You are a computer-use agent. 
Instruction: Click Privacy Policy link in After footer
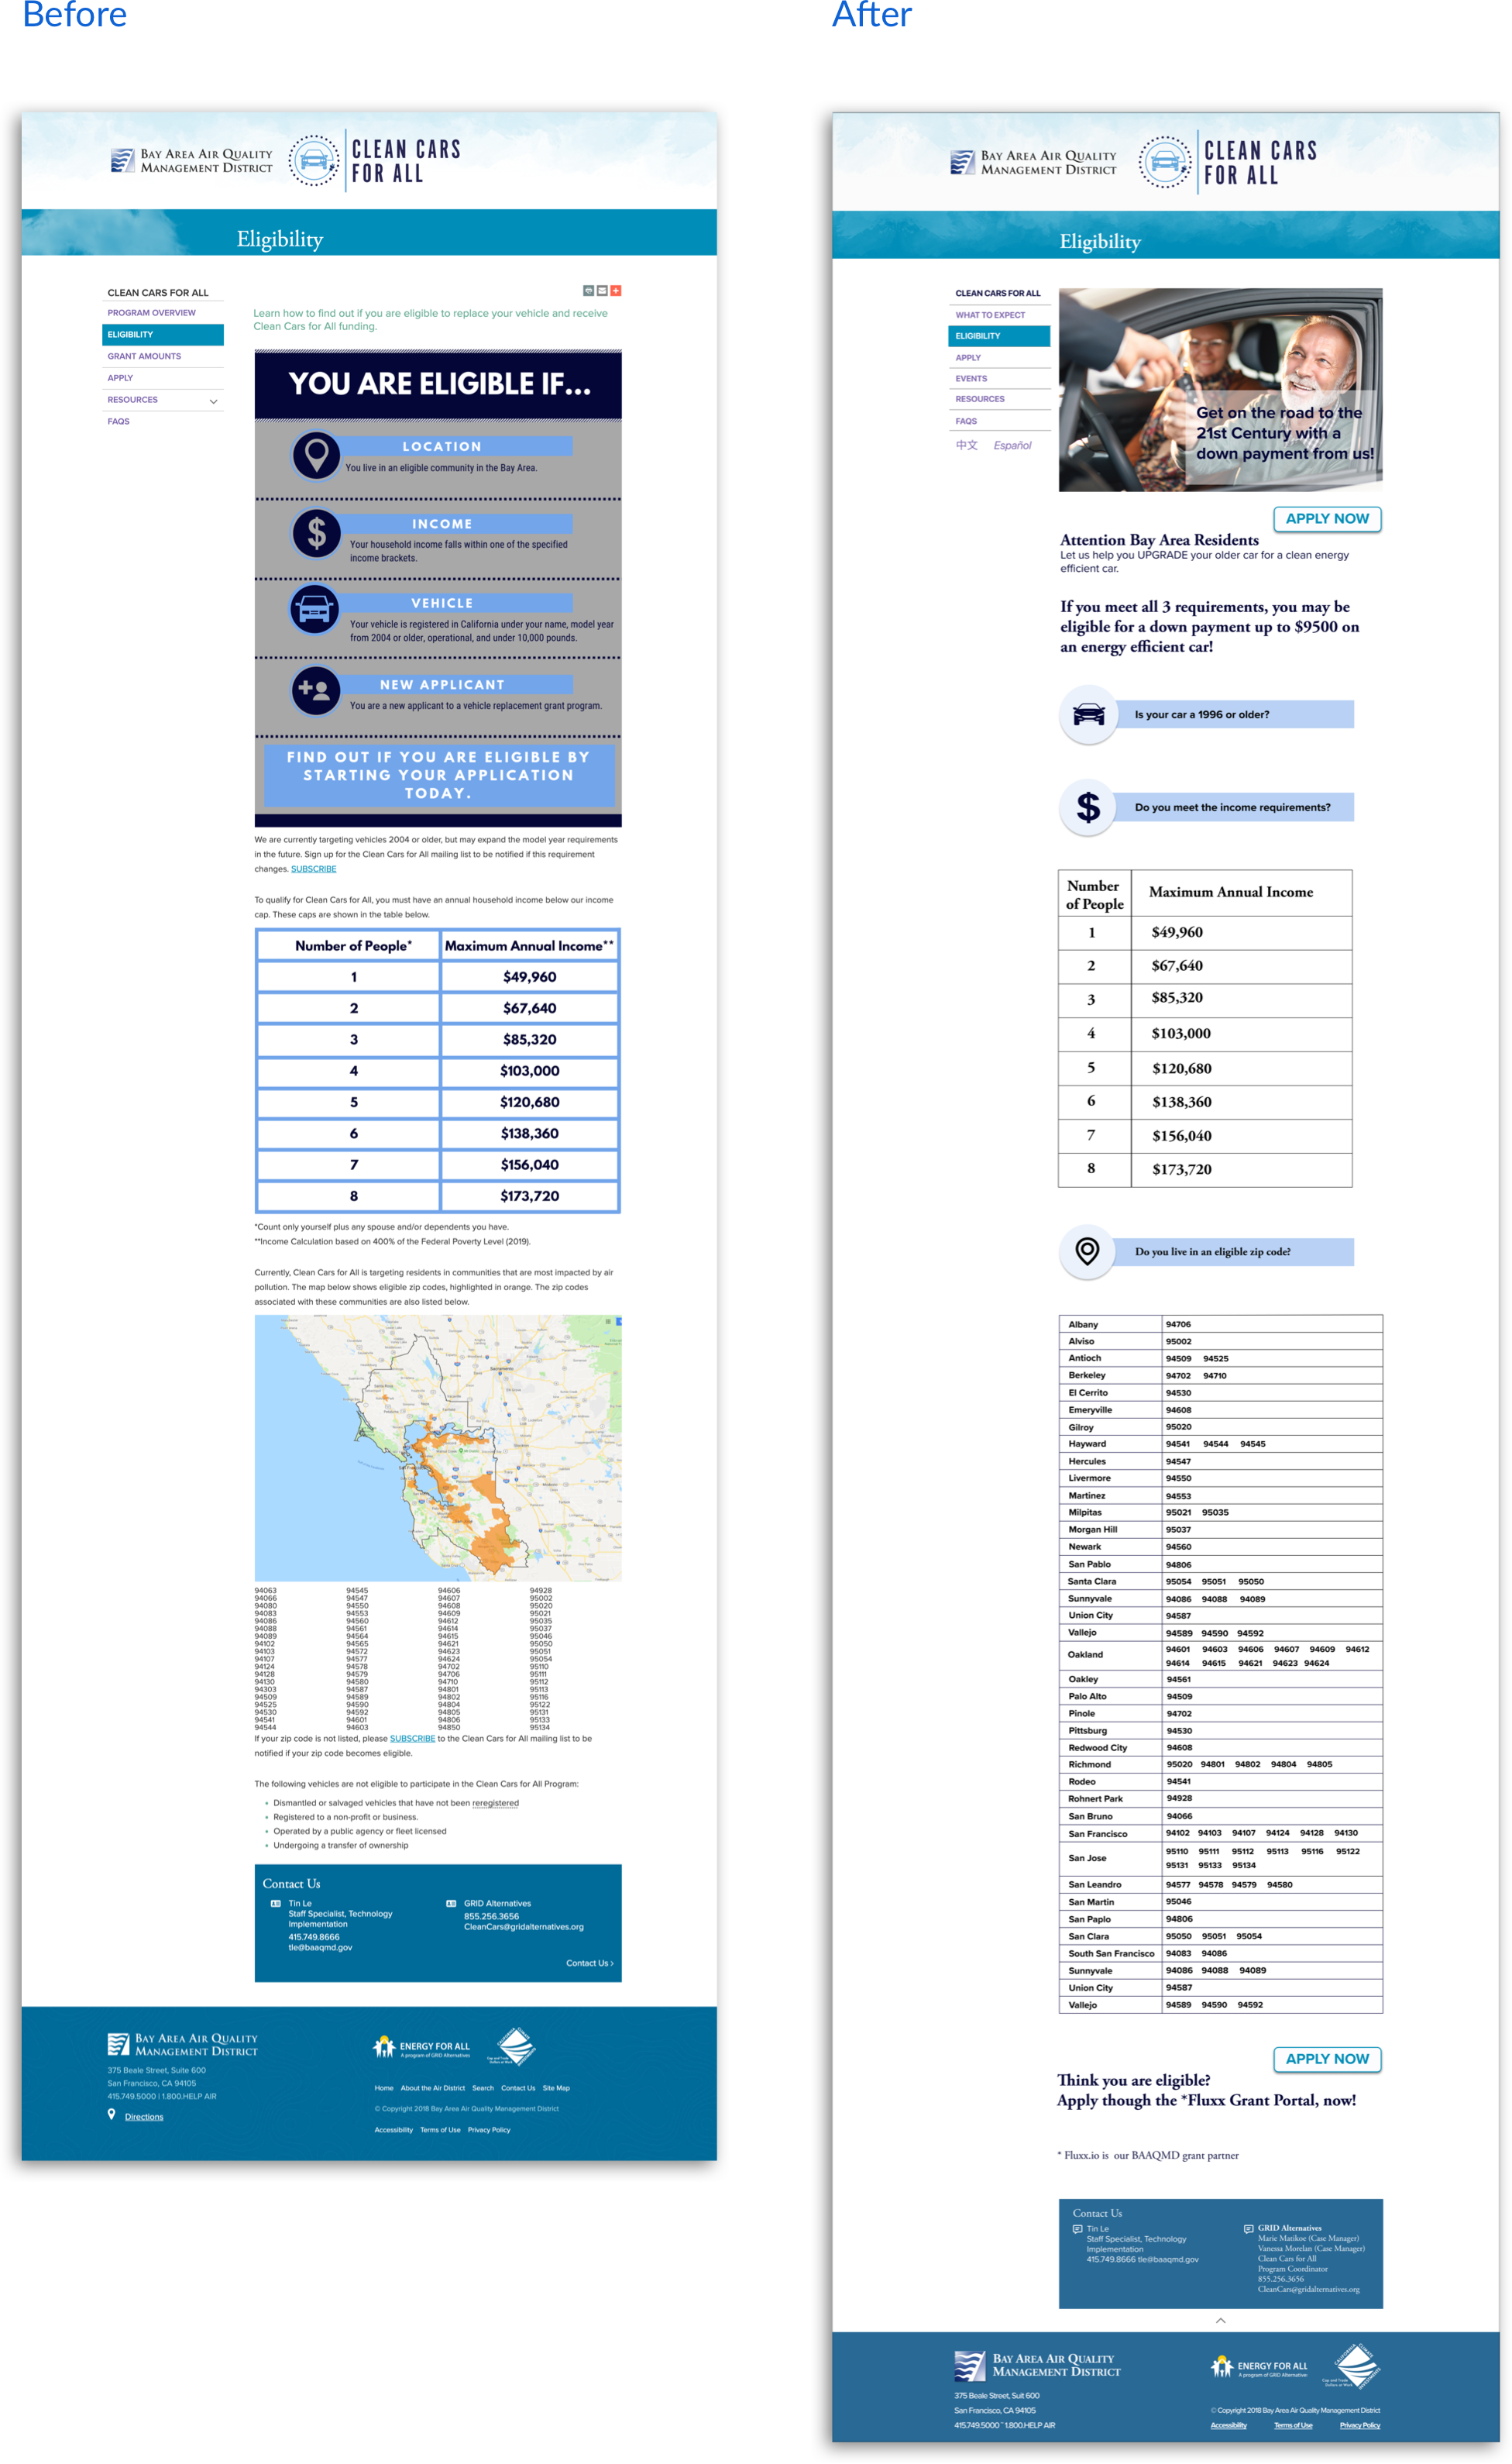click(1360, 2425)
